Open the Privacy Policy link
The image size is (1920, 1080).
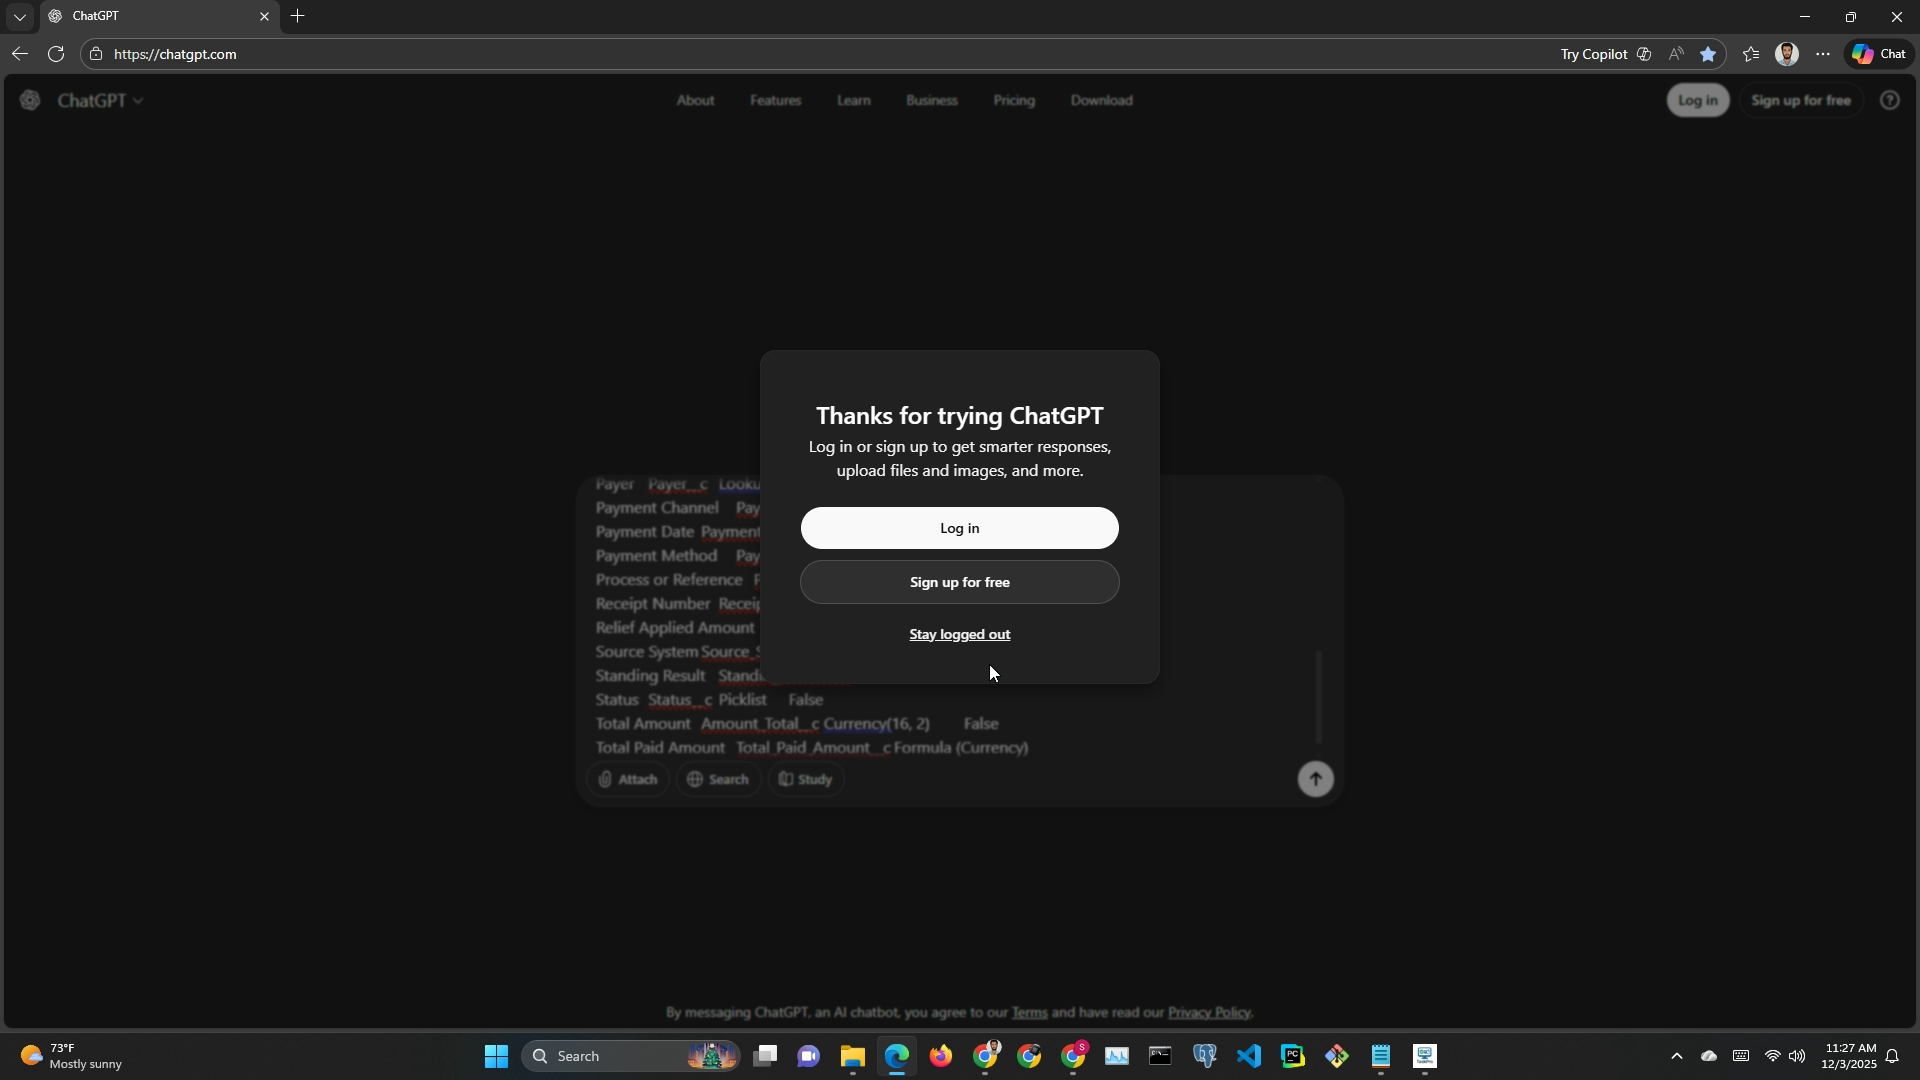pyautogui.click(x=1208, y=1013)
